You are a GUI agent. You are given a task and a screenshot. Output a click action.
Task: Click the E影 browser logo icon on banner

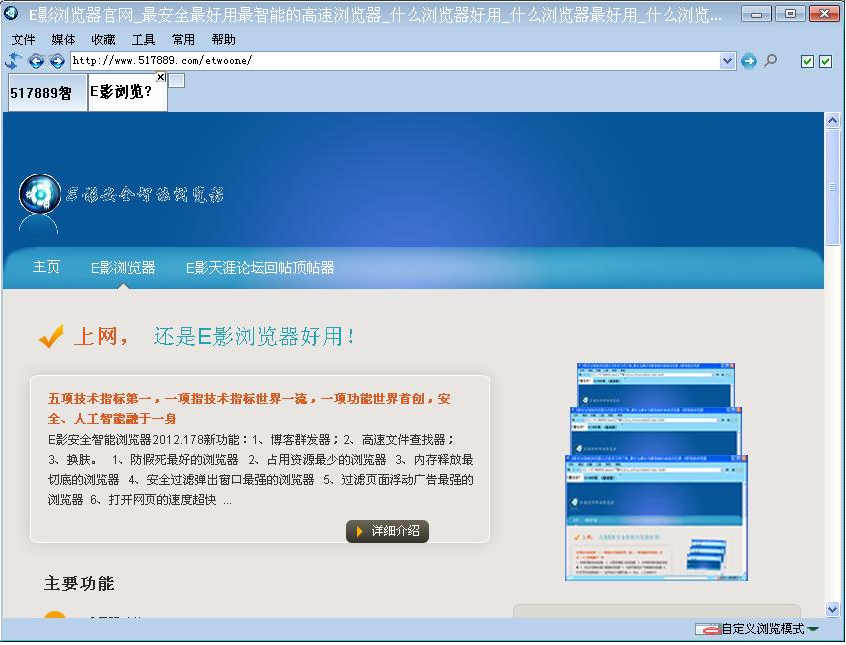tap(40, 194)
